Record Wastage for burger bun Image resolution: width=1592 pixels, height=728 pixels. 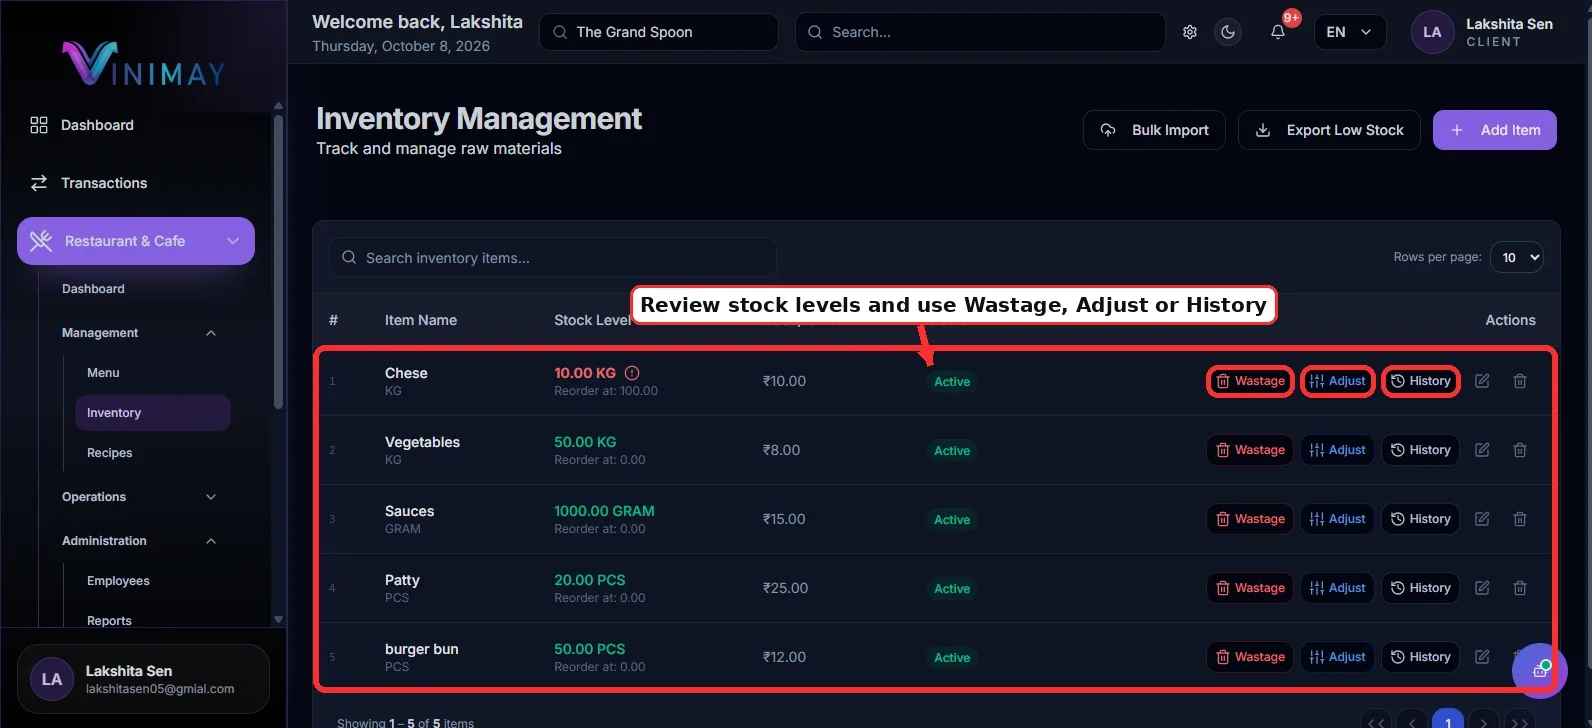pos(1250,657)
